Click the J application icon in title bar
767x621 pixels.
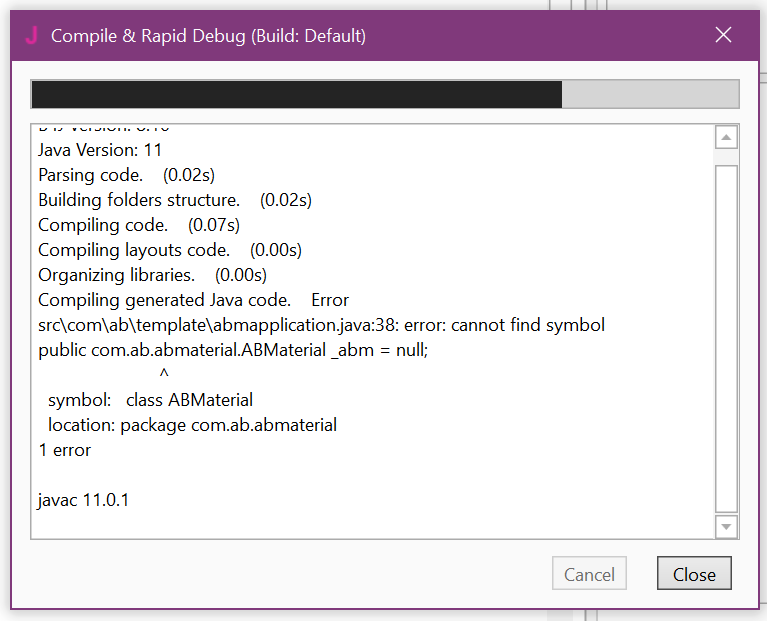tap(31, 36)
